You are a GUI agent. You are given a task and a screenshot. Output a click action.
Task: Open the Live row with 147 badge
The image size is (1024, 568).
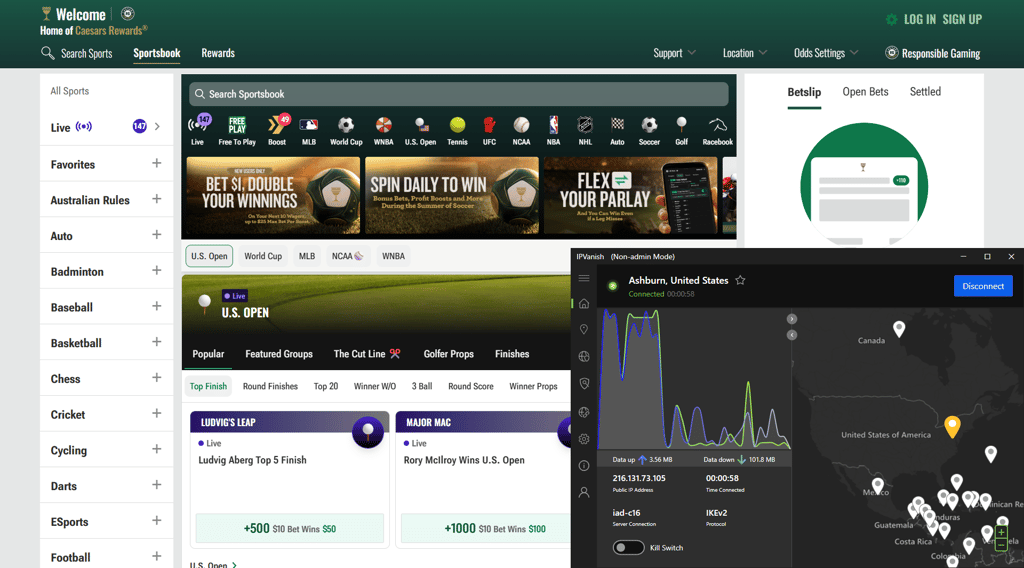click(x=106, y=127)
